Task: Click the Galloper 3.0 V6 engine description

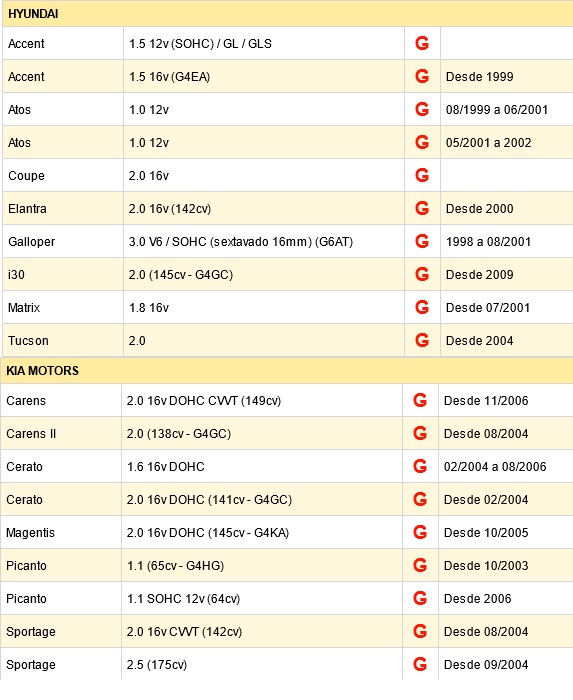Action: coord(241,242)
